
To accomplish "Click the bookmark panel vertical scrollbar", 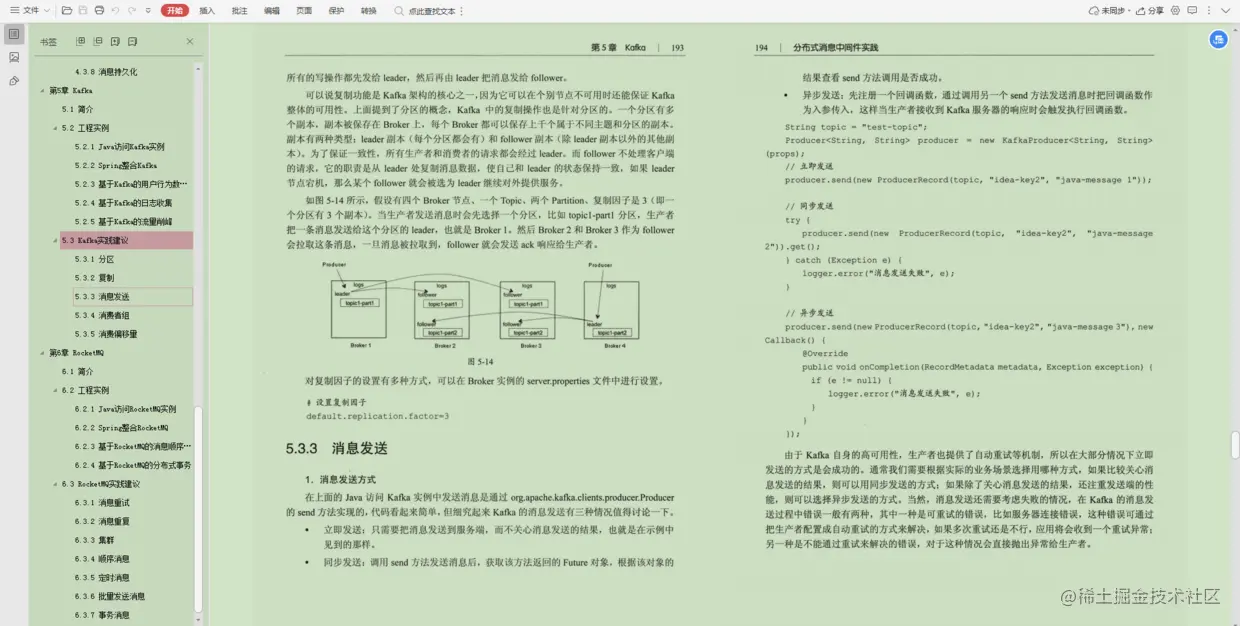I will click(x=198, y=508).
